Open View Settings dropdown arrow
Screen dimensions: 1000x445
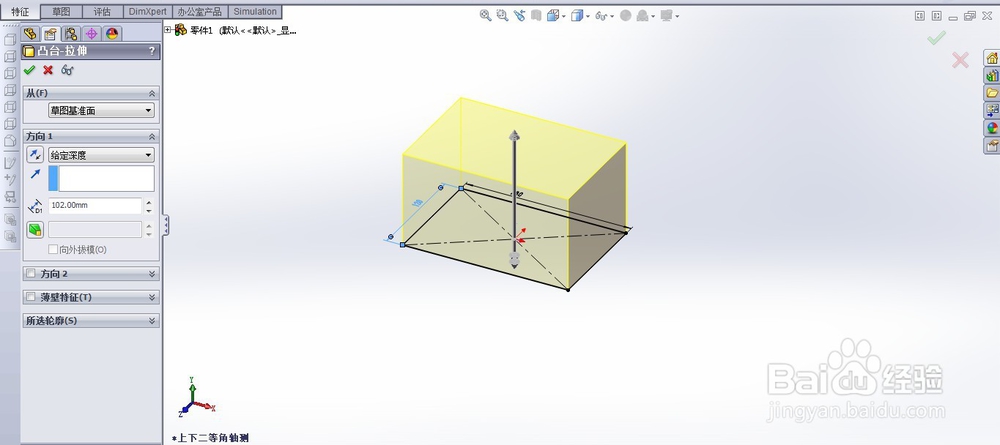pyautogui.click(x=677, y=16)
